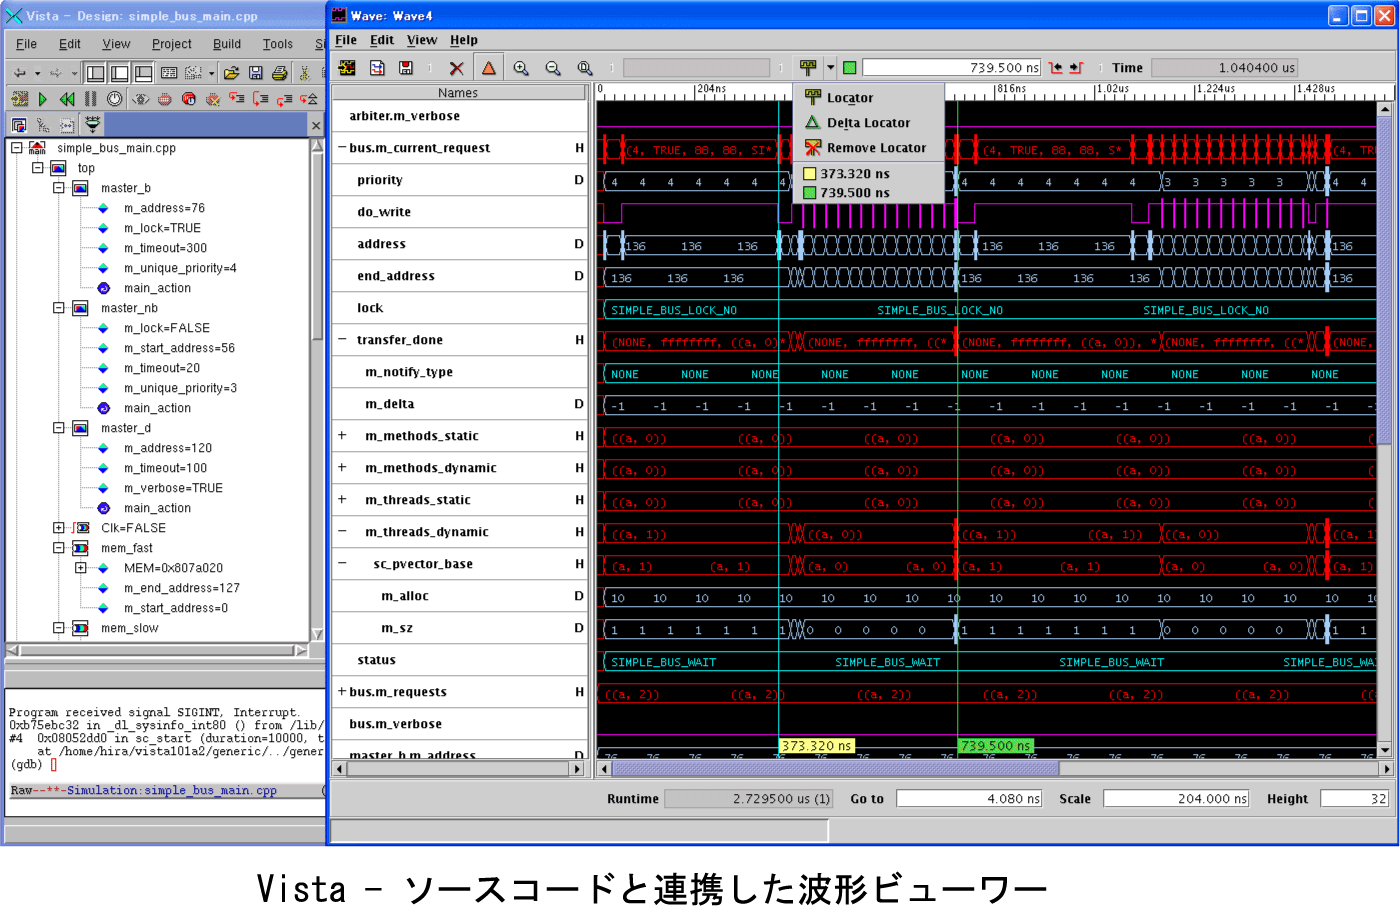Click the Wave toolbar floppy save icon
The width and height of the screenshot is (1400, 907).
[x=405, y=68]
